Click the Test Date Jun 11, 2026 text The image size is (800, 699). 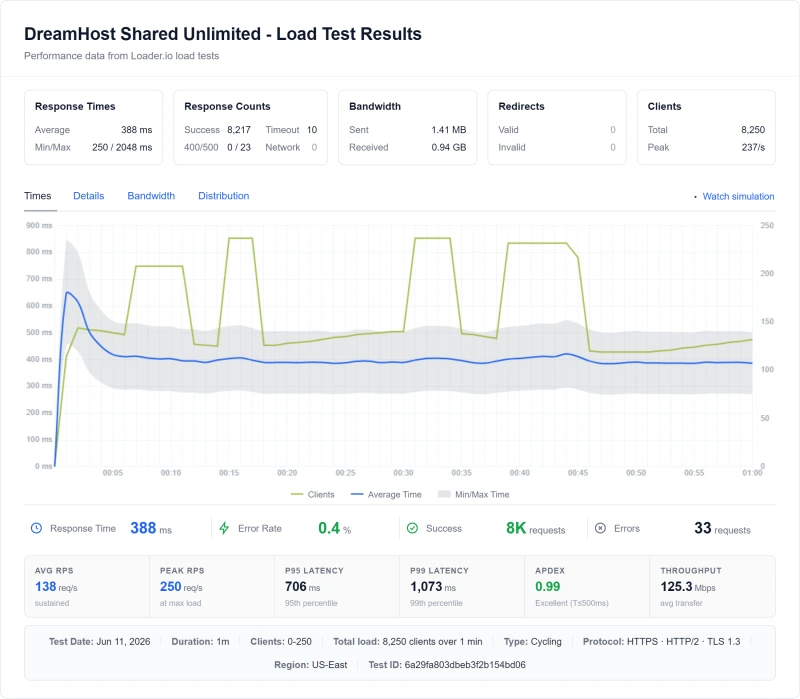(99, 642)
